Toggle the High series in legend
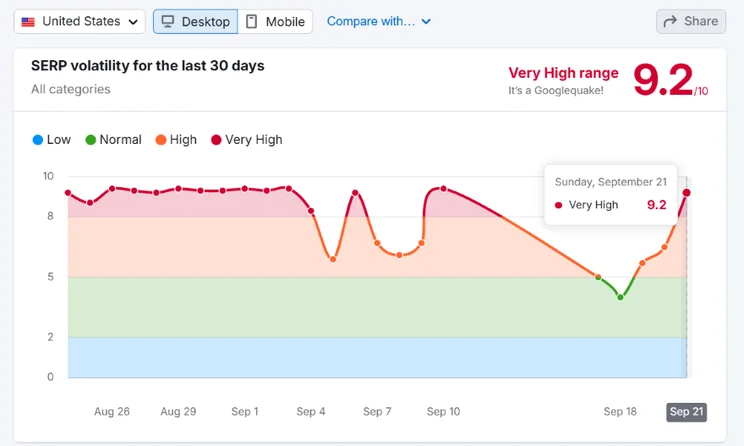The width and height of the screenshot is (744, 446). pyautogui.click(x=176, y=140)
